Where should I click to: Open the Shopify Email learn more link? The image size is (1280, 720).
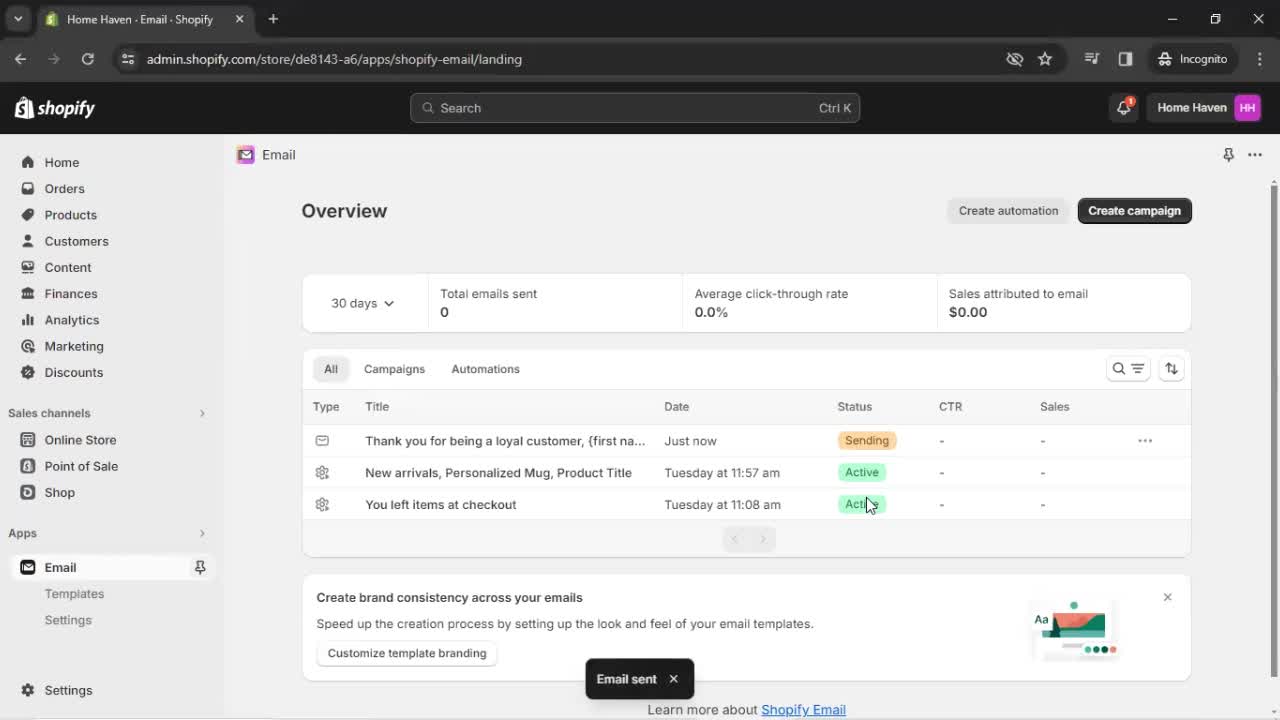pos(803,710)
